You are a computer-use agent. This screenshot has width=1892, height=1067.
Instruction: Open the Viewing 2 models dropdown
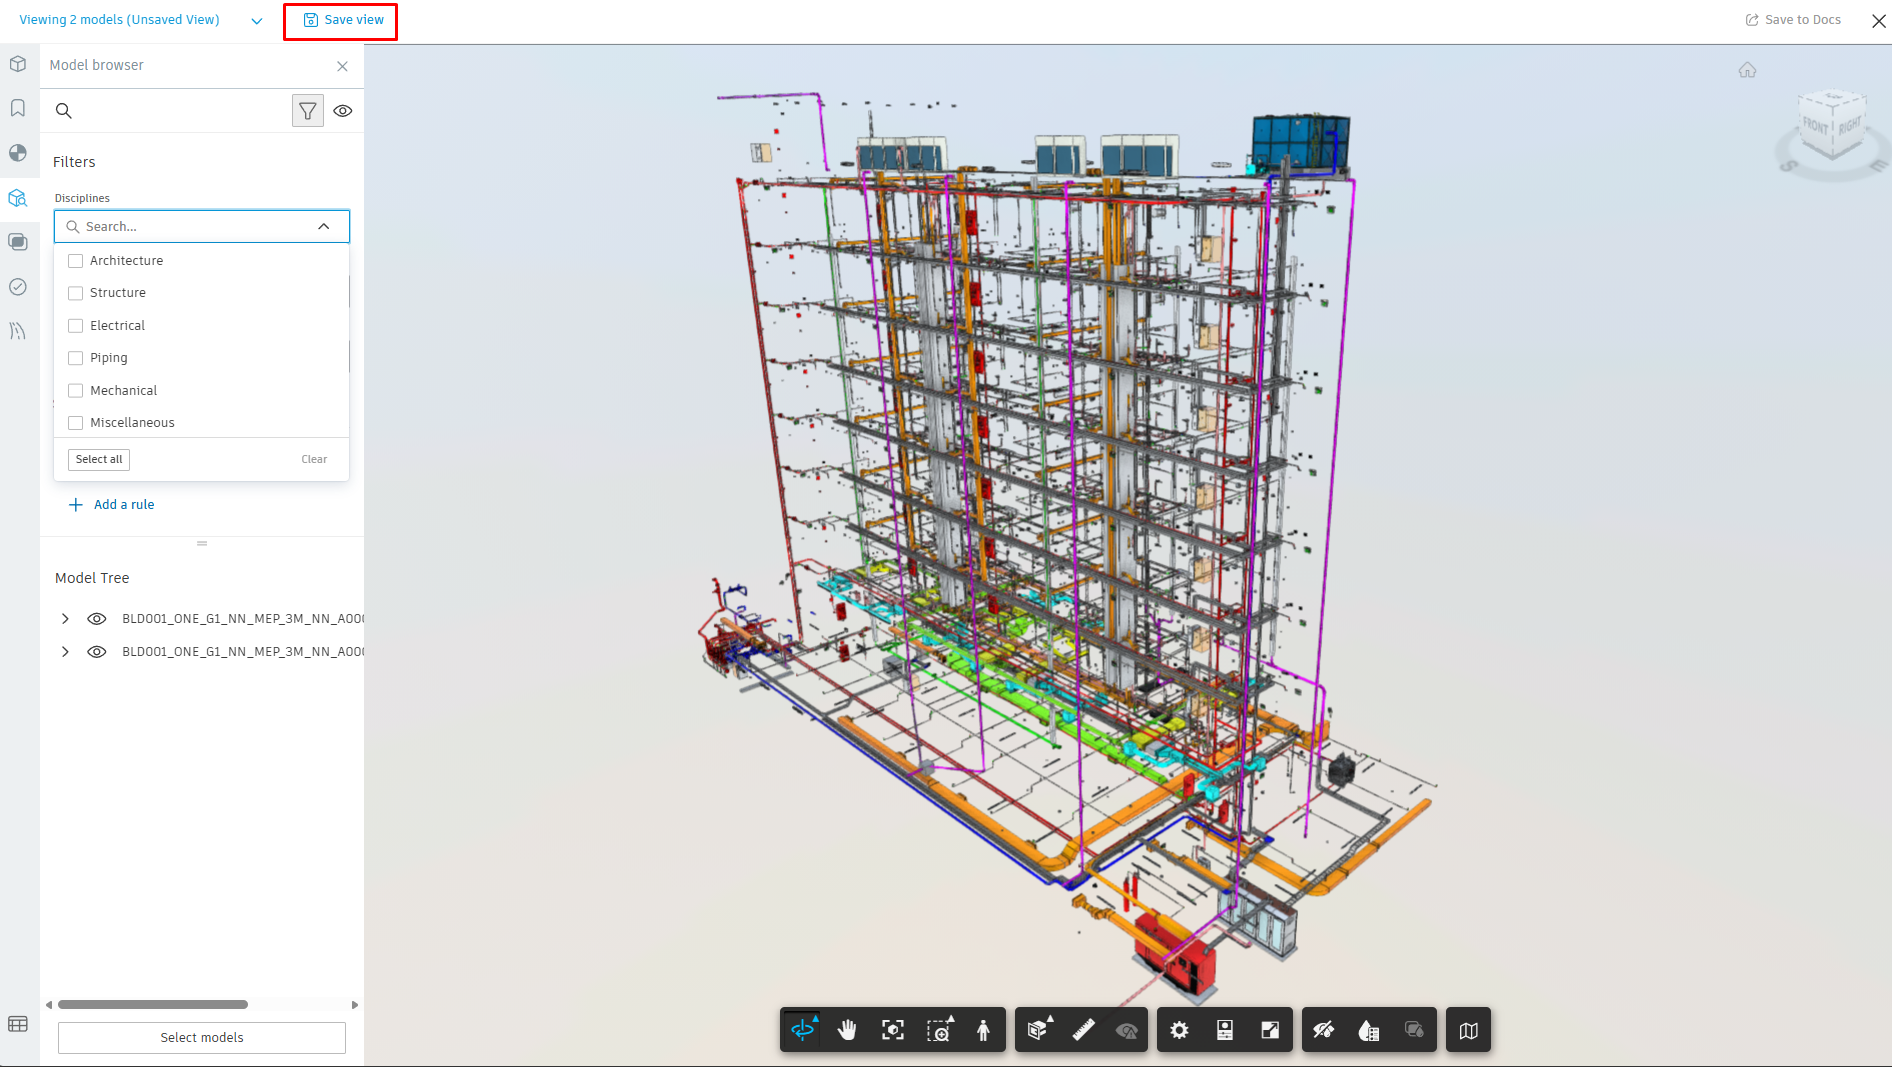257,21
